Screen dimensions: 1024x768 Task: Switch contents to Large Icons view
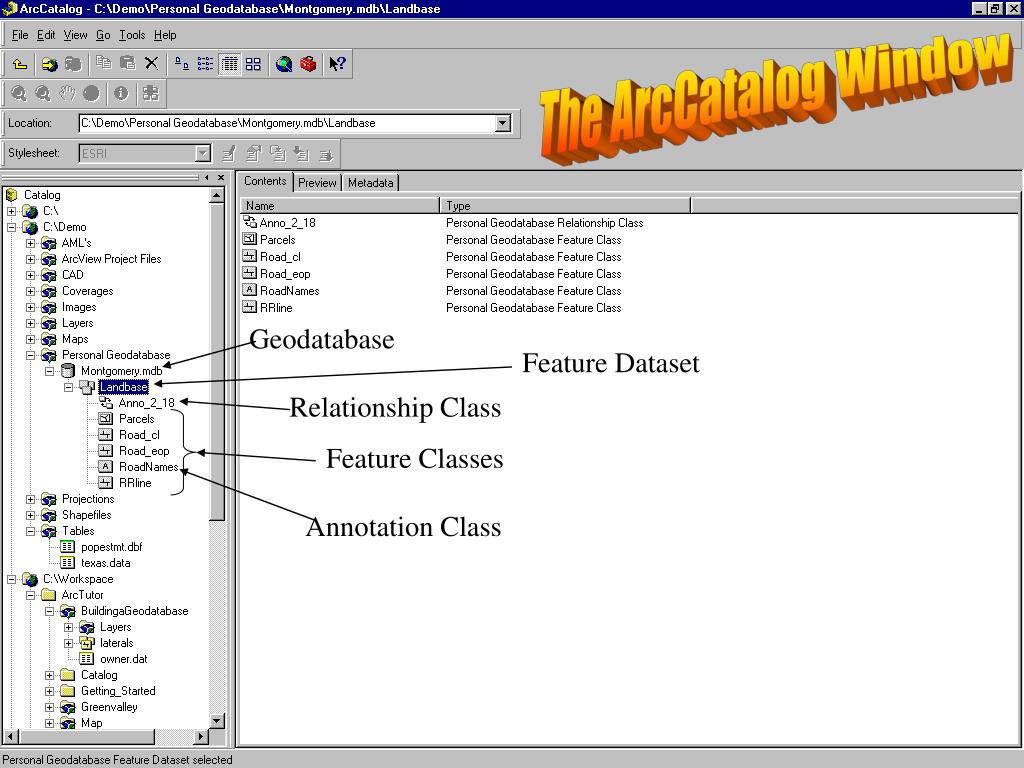coord(182,63)
